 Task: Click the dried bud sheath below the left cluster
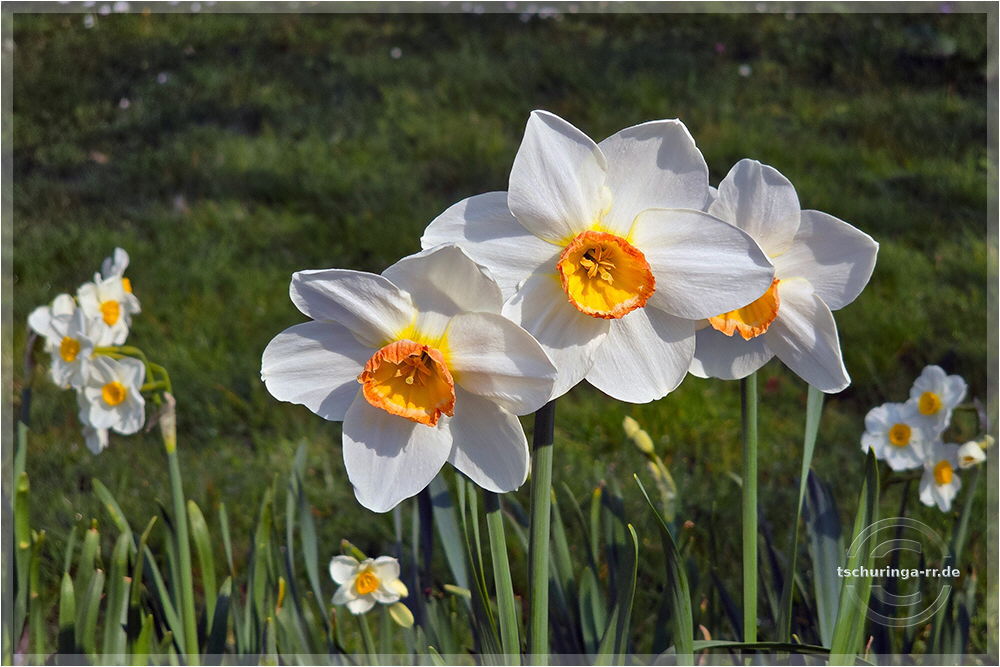point(168,421)
